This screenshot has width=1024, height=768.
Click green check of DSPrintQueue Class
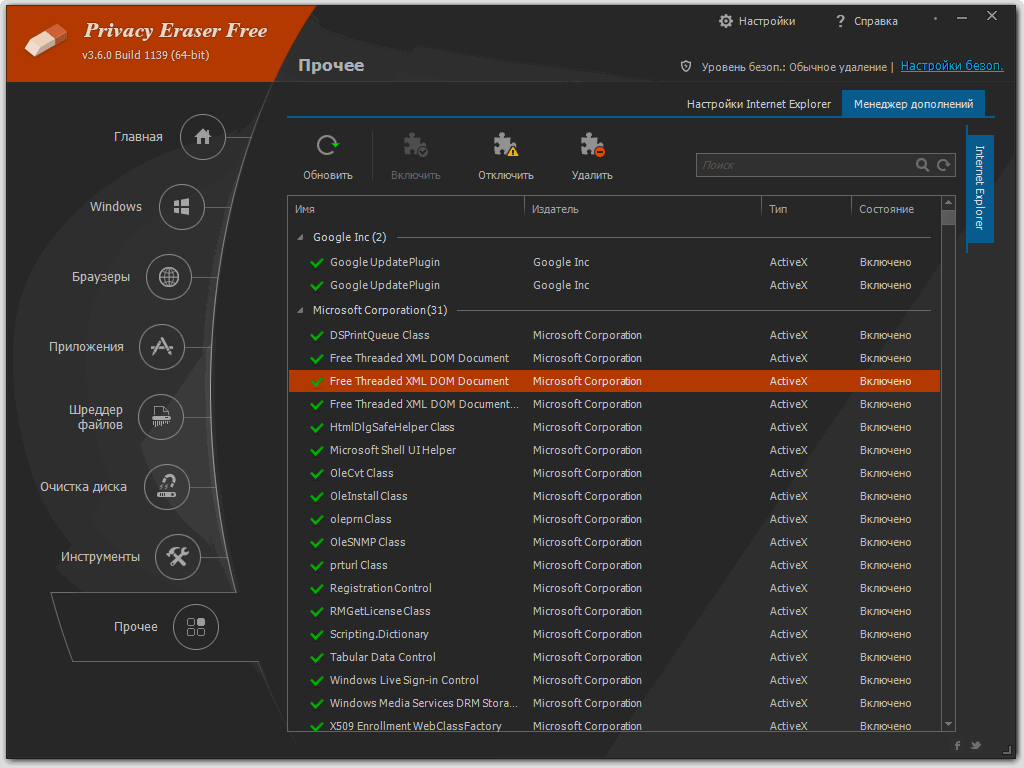pos(317,336)
